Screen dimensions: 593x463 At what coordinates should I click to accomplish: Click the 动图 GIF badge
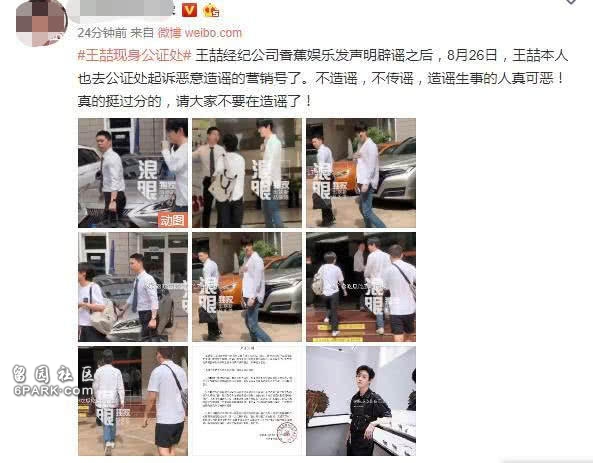tap(172, 220)
